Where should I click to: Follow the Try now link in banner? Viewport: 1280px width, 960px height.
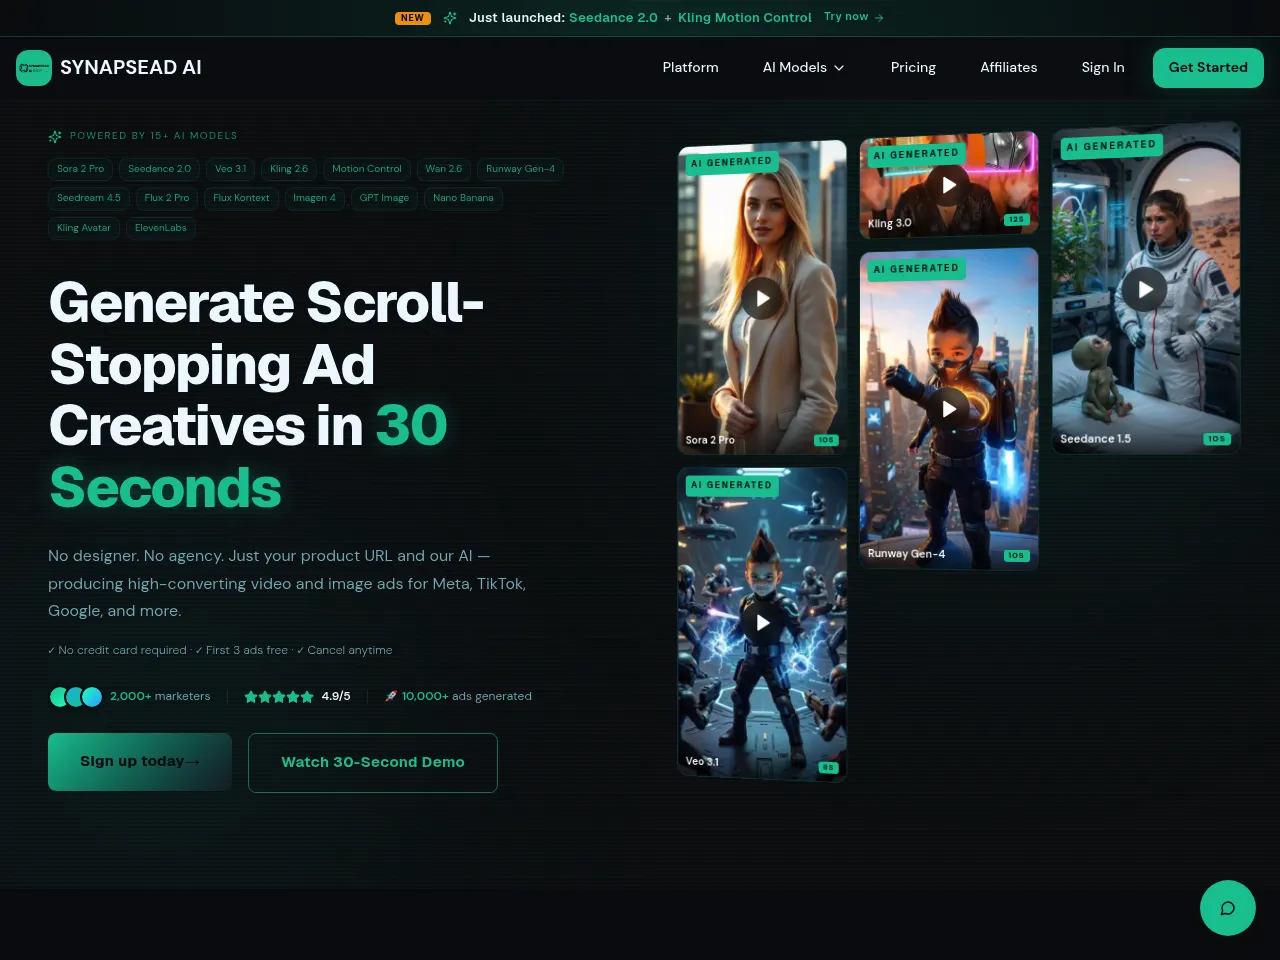[854, 17]
